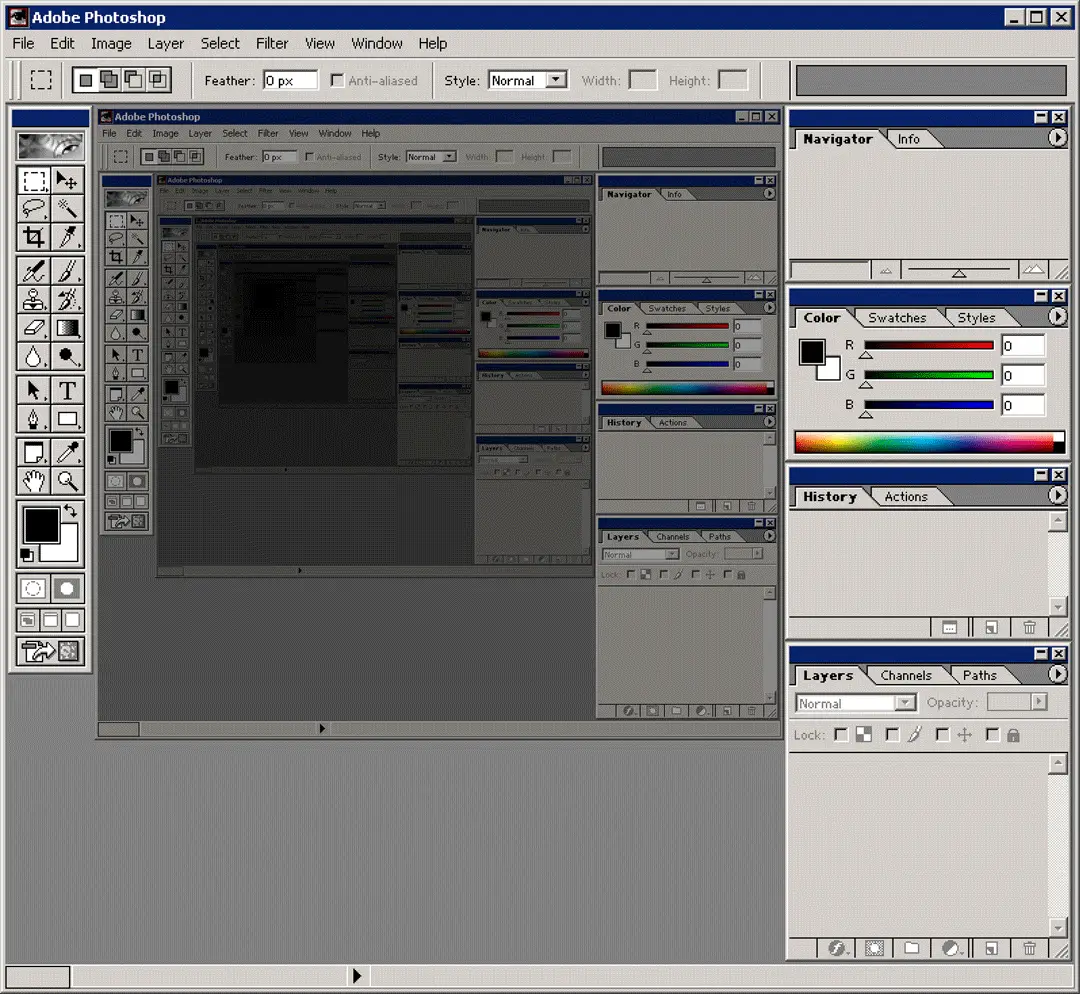This screenshot has height=994, width=1080.
Task: Switch to Standard editing mode
Action: tap(34, 588)
